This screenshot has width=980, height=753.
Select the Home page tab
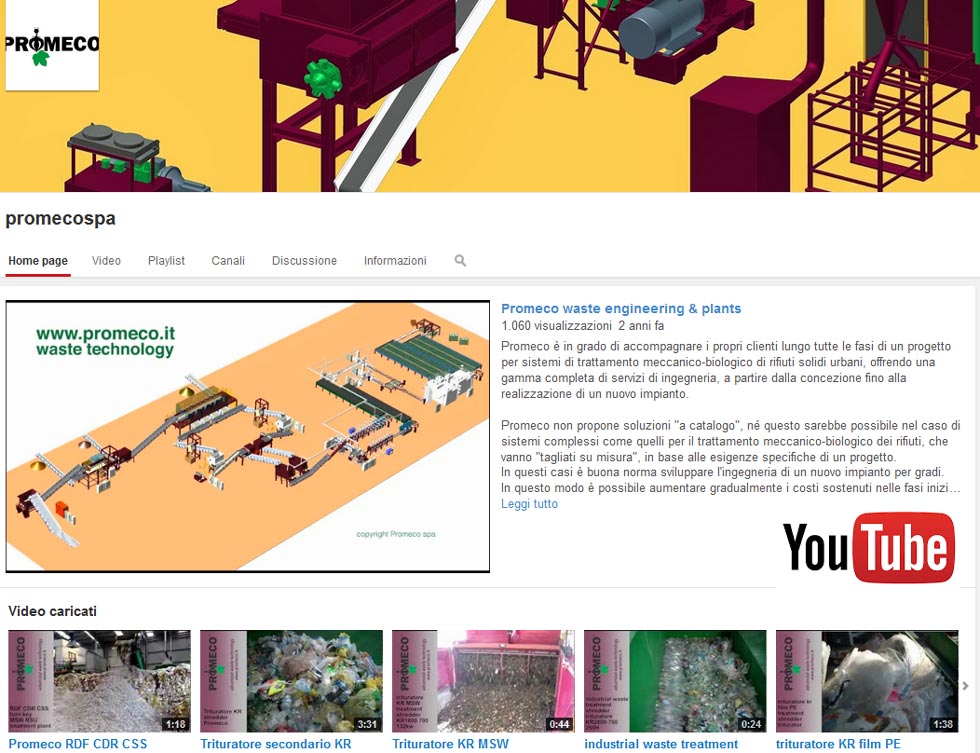coord(38,259)
